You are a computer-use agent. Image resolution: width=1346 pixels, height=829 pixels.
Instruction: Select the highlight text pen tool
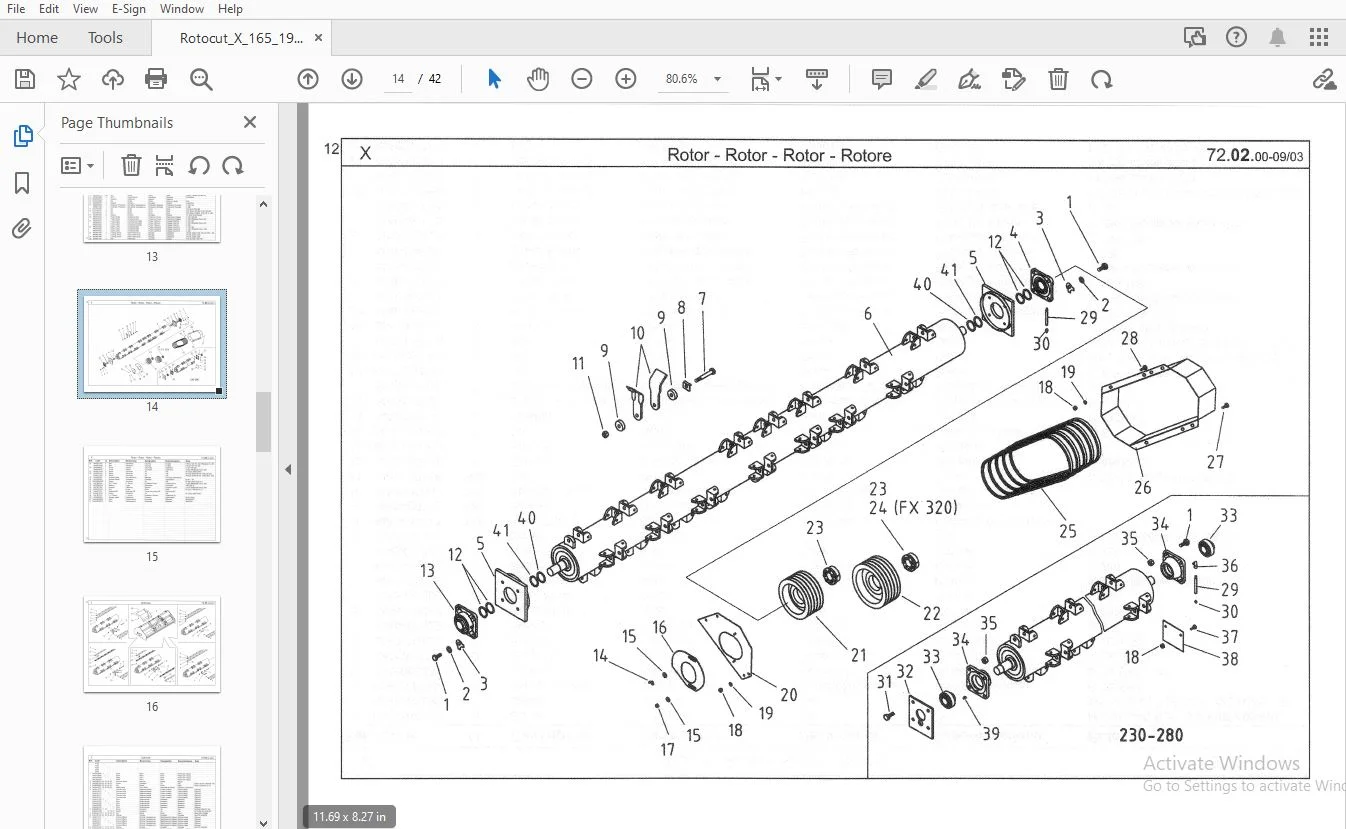point(926,79)
